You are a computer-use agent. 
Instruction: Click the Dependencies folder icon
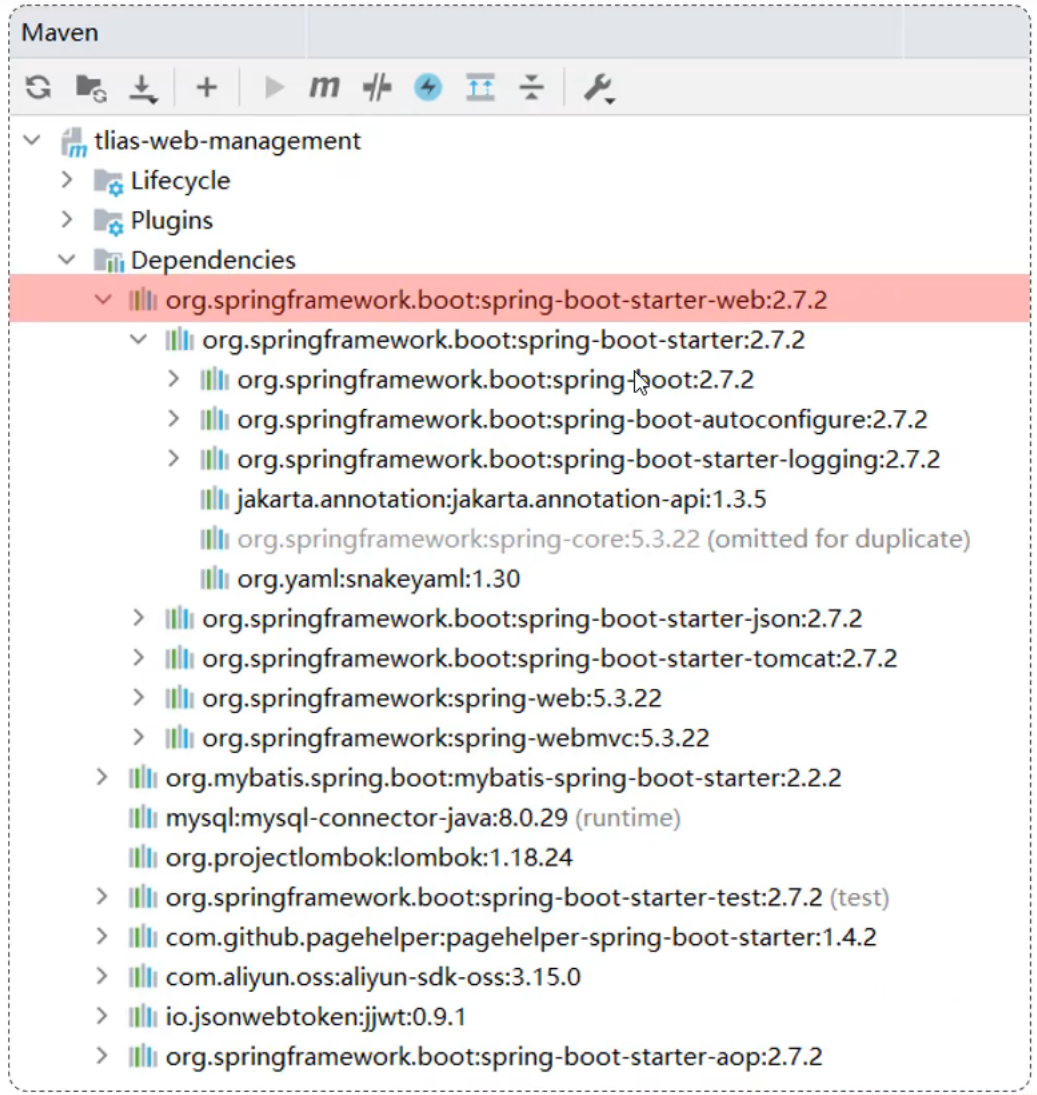point(108,260)
